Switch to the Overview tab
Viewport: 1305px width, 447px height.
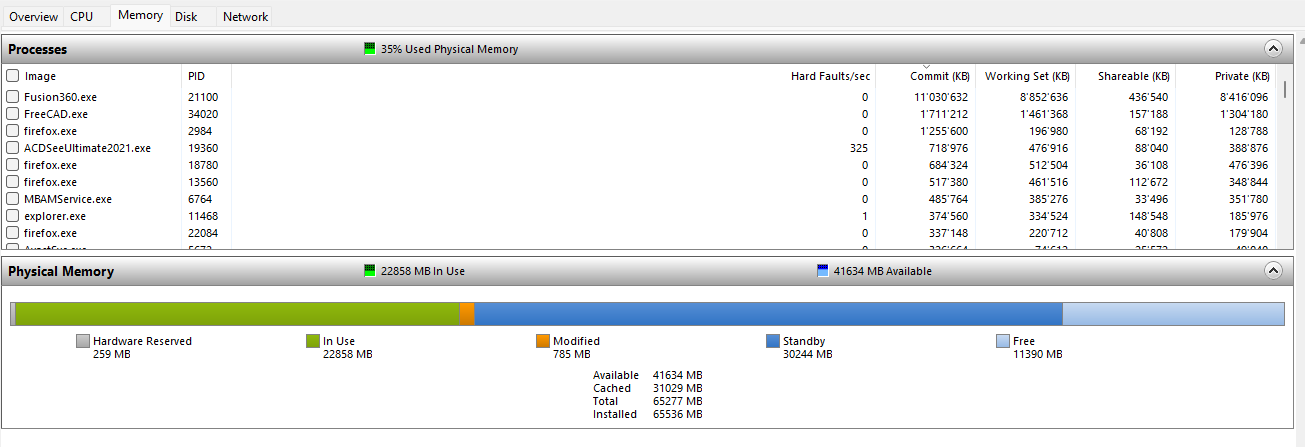[x=33, y=17]
